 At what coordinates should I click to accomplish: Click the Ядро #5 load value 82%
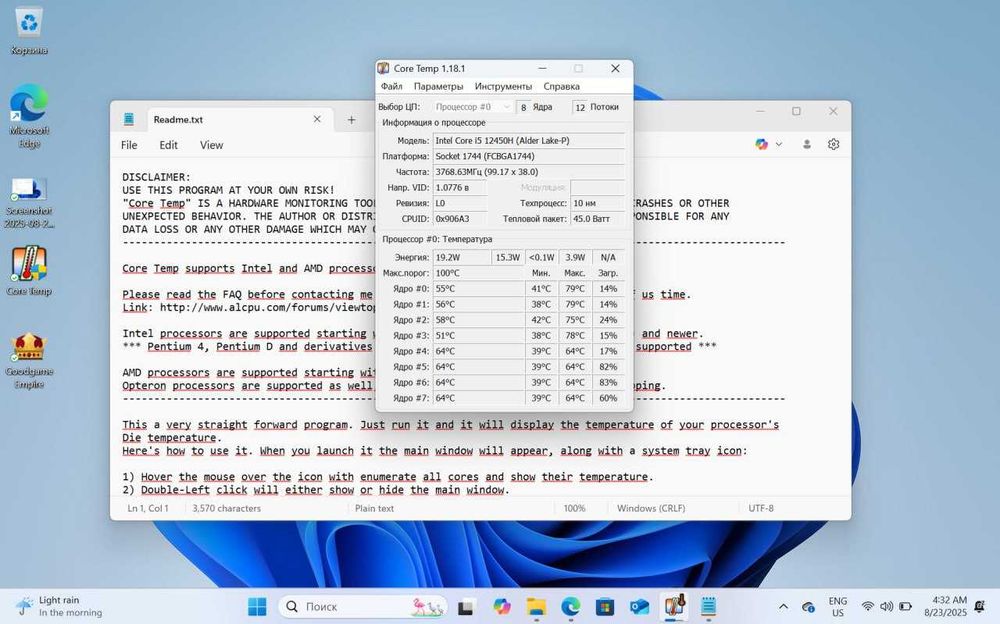[x=608, y=367]
